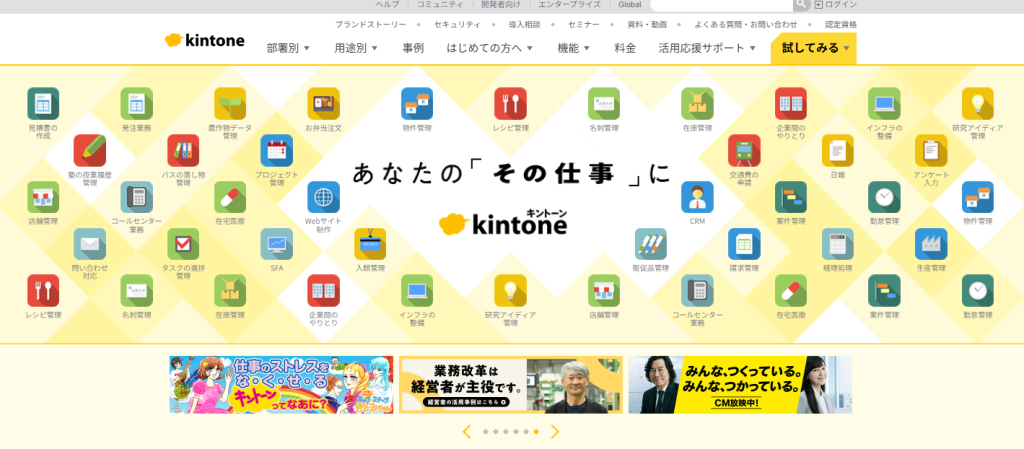Image resolution: width=1024 pixels, height=449 pixels.
Task: Open the お弁当注文 app icon
Action: (x=323, y=103)
